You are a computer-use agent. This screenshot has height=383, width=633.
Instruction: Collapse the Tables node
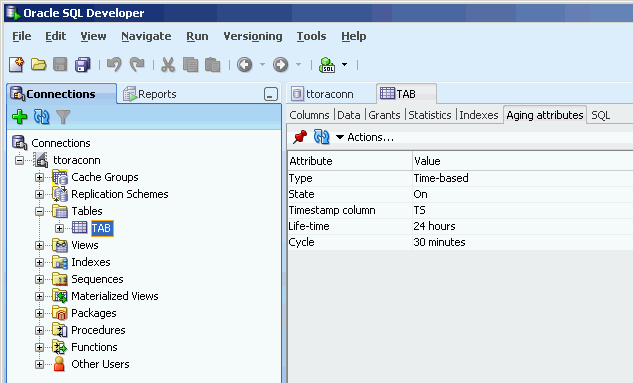[39, 211]
